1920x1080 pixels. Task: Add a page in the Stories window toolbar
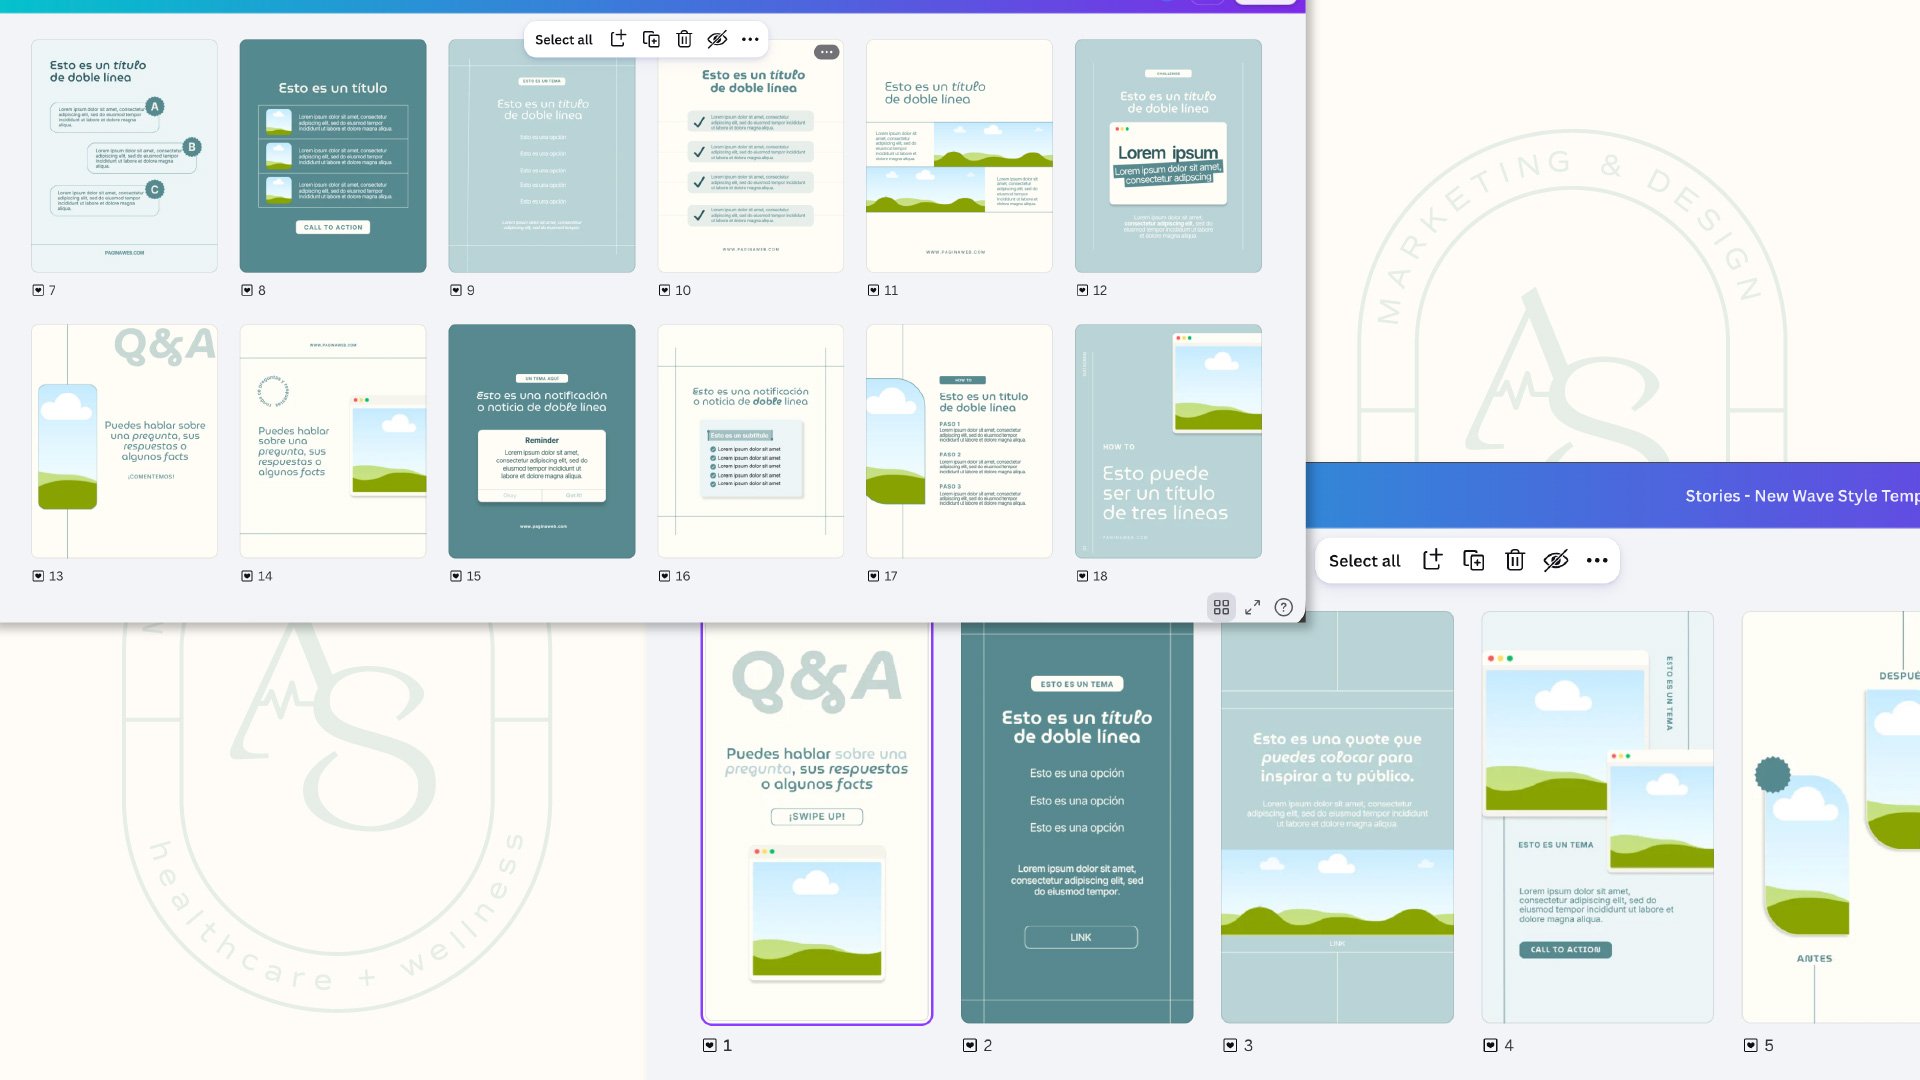click(x=1432, y=560)
